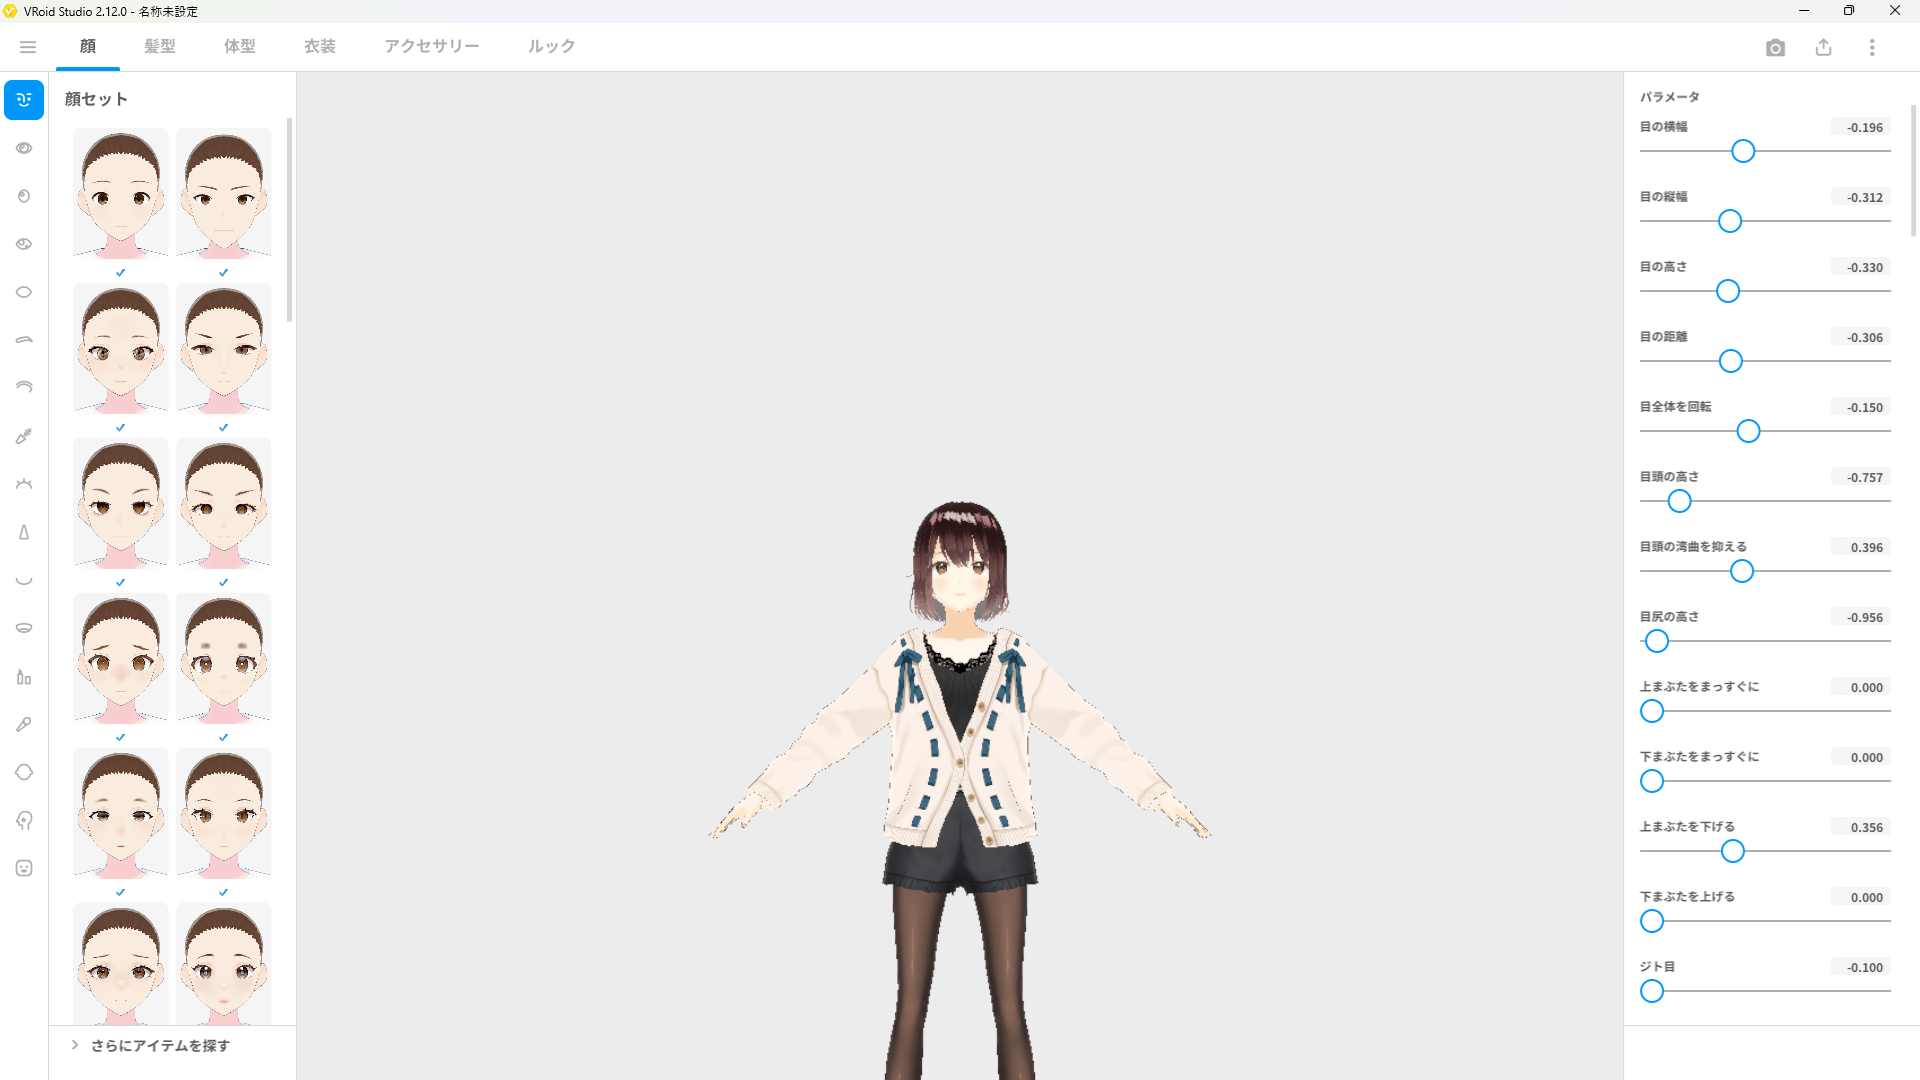
Task: Uncheck the first face preset checkmark
Action: 120,272
